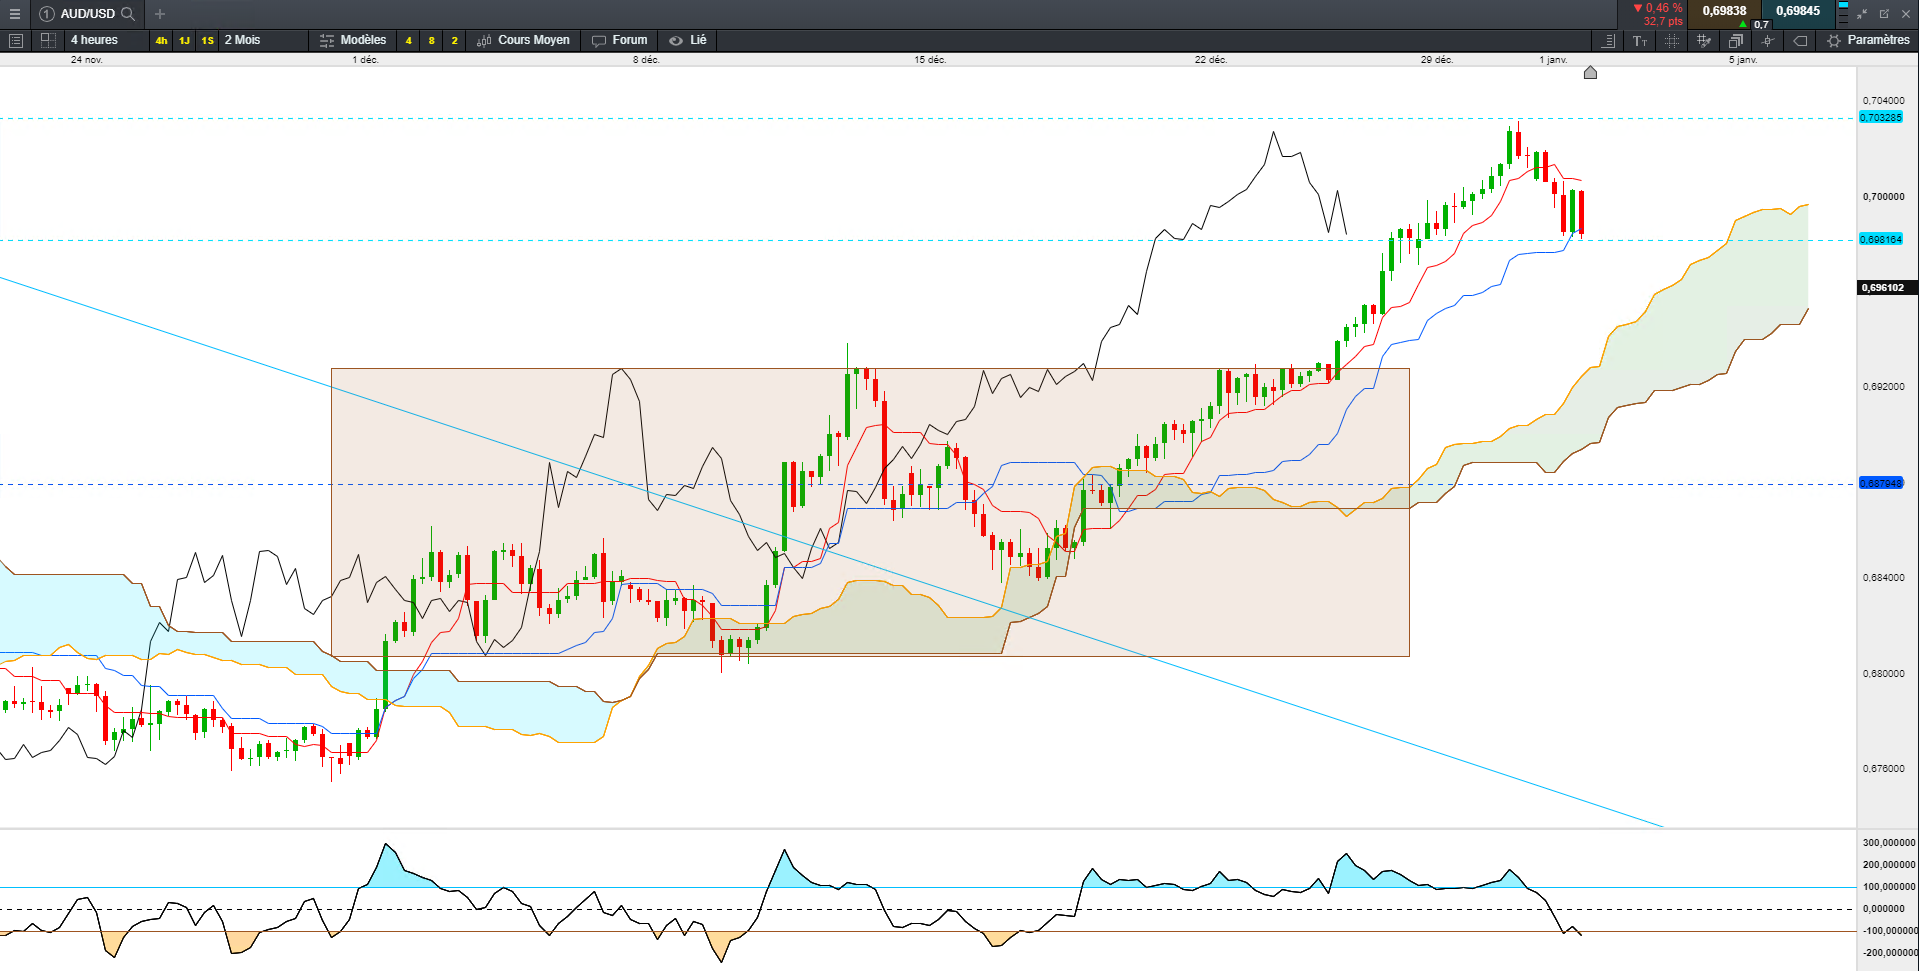
Task: Apply saved template 4
Action: (409, 41)
